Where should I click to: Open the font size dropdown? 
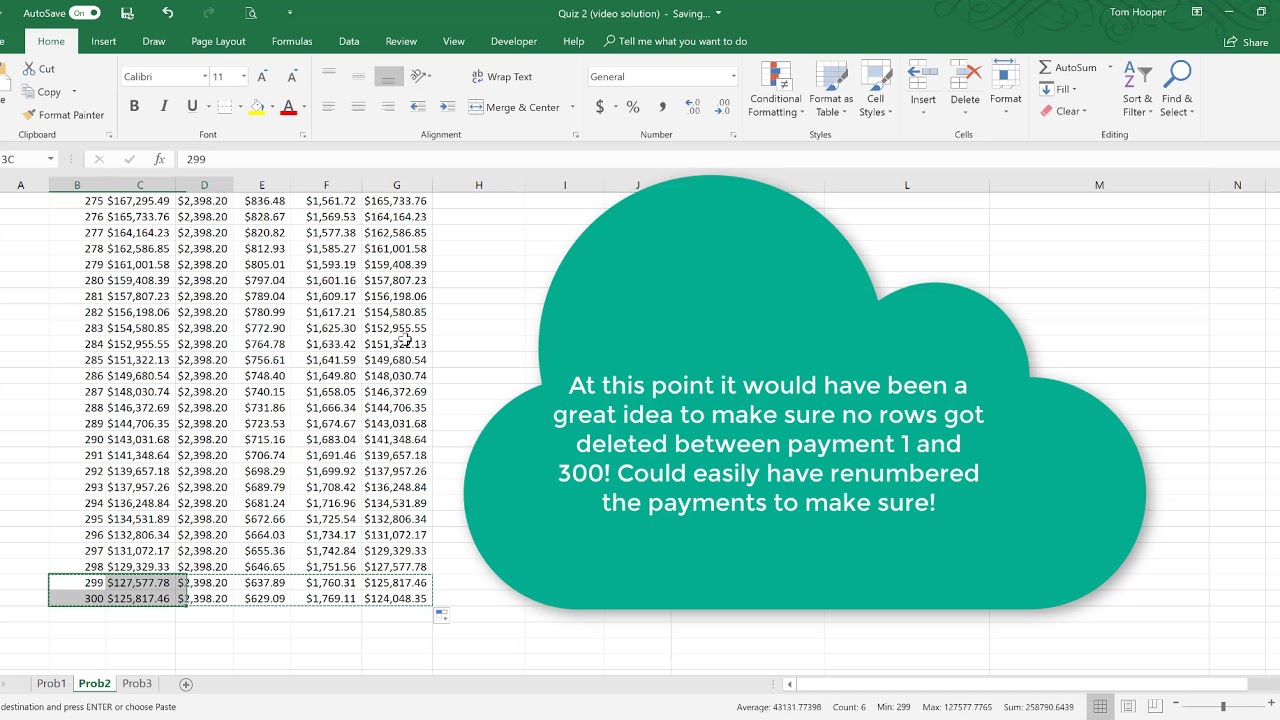[x=243, y=77]
